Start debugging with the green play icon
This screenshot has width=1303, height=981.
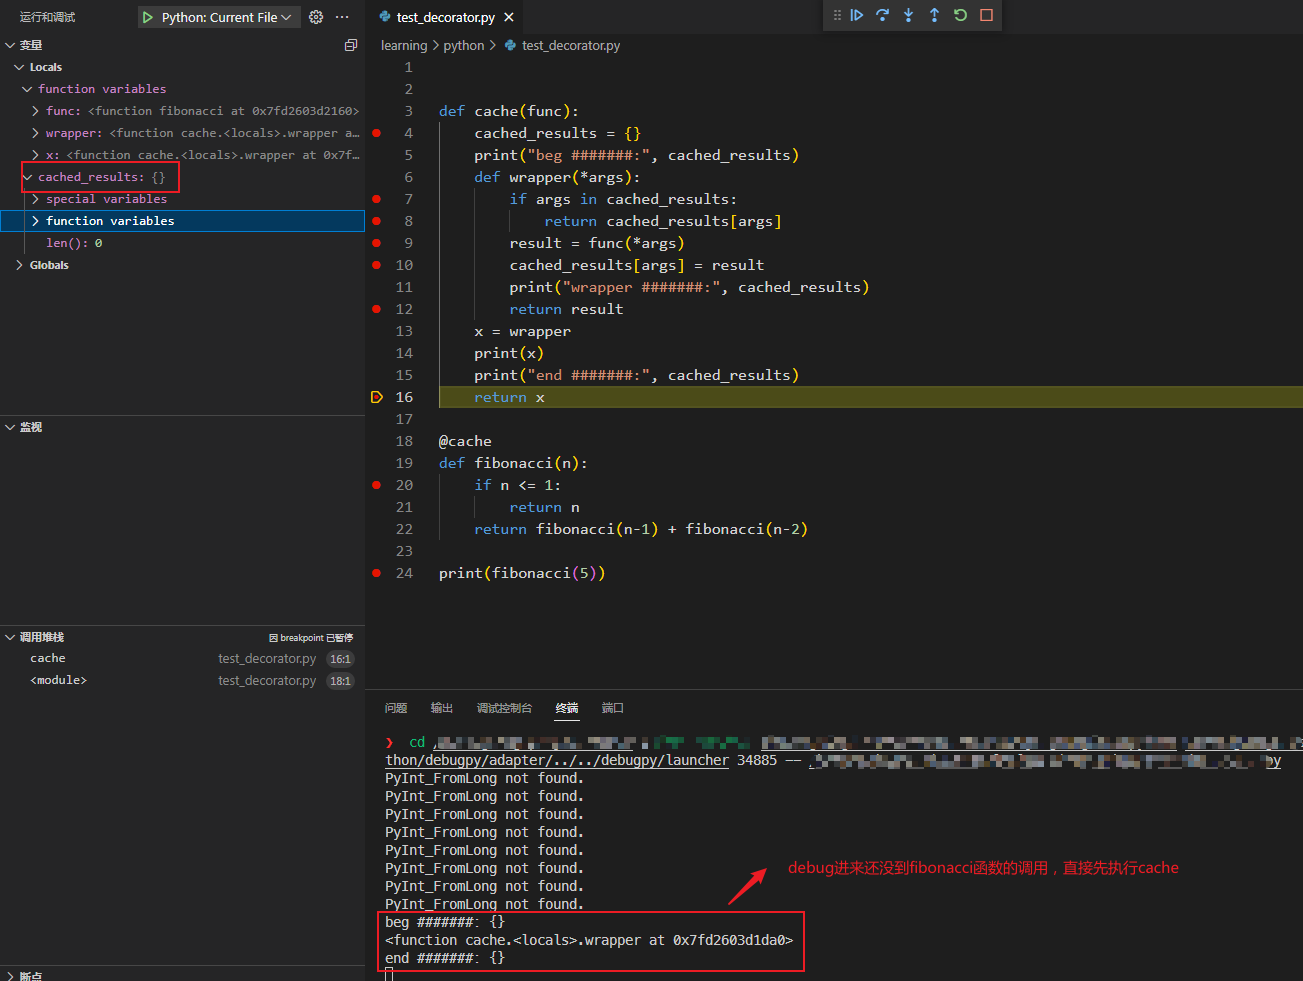[148, 17]
